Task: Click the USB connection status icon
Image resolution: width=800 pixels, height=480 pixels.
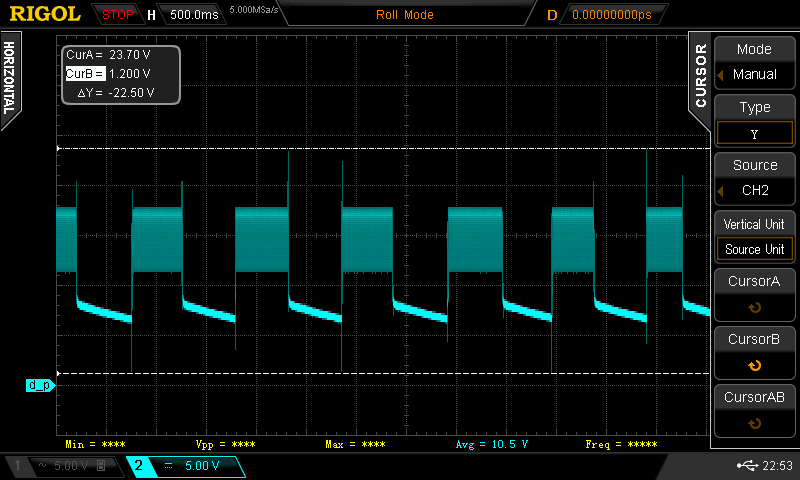Action: pos(746,466)
